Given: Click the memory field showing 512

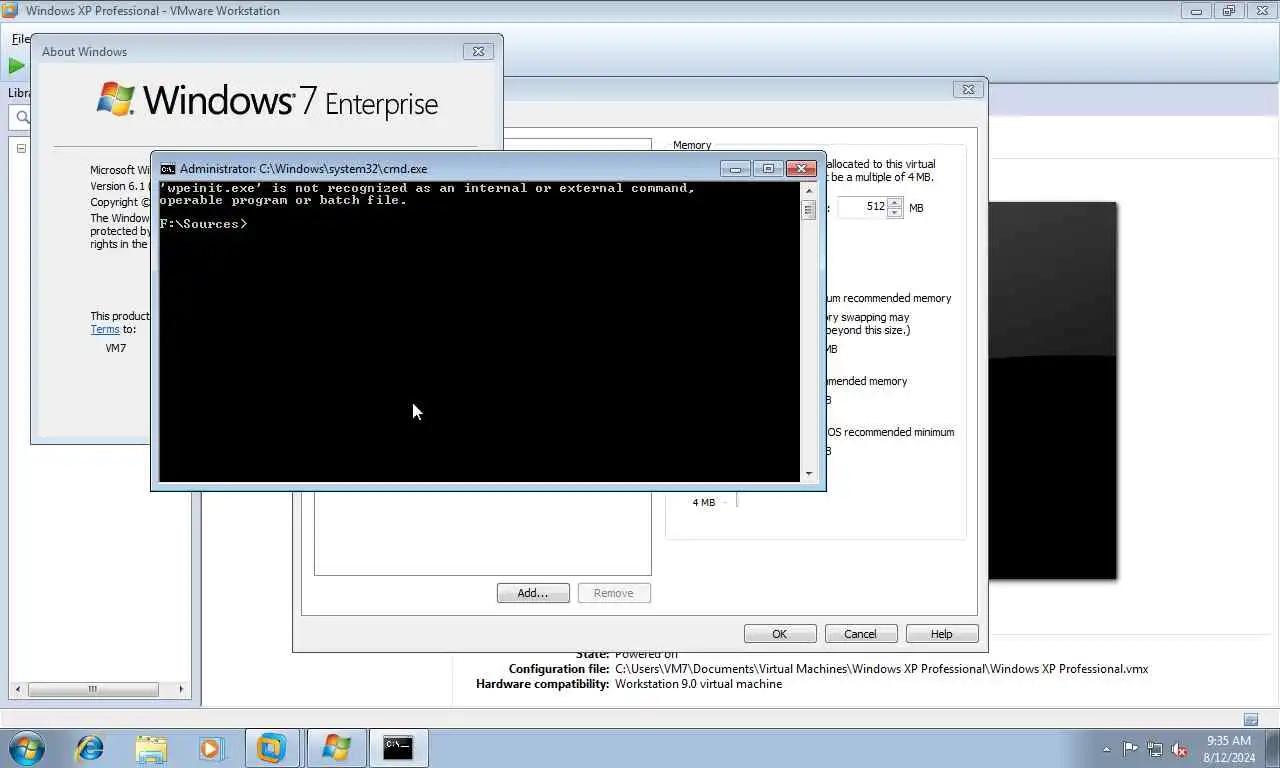Looking at the screenshot, I should pyautogui.click(x=862, y=207).
